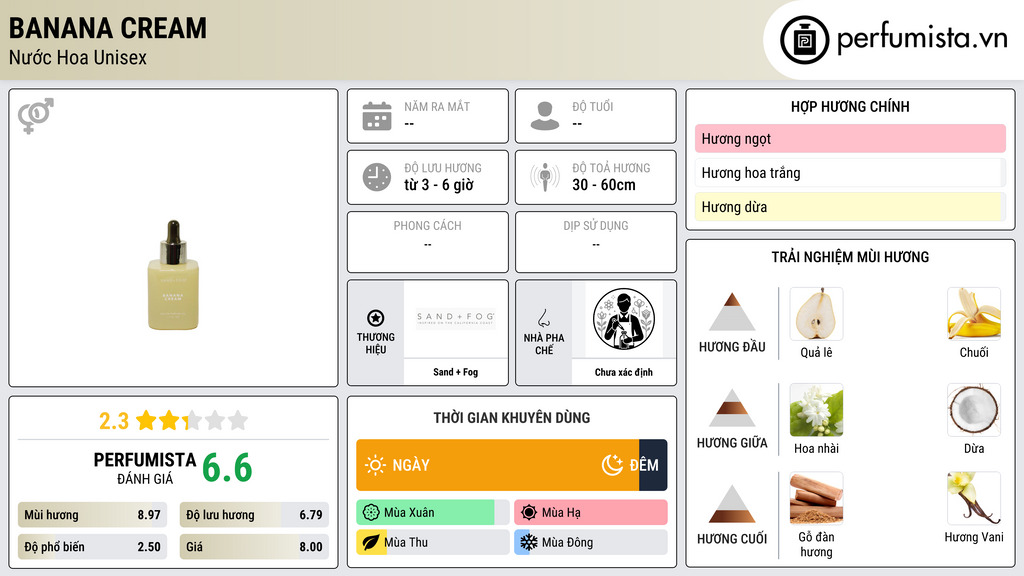This screenshot has width=1024, height=576.
Task: Open the Hương Vani vanilla note image
Action: pos(974,499)
